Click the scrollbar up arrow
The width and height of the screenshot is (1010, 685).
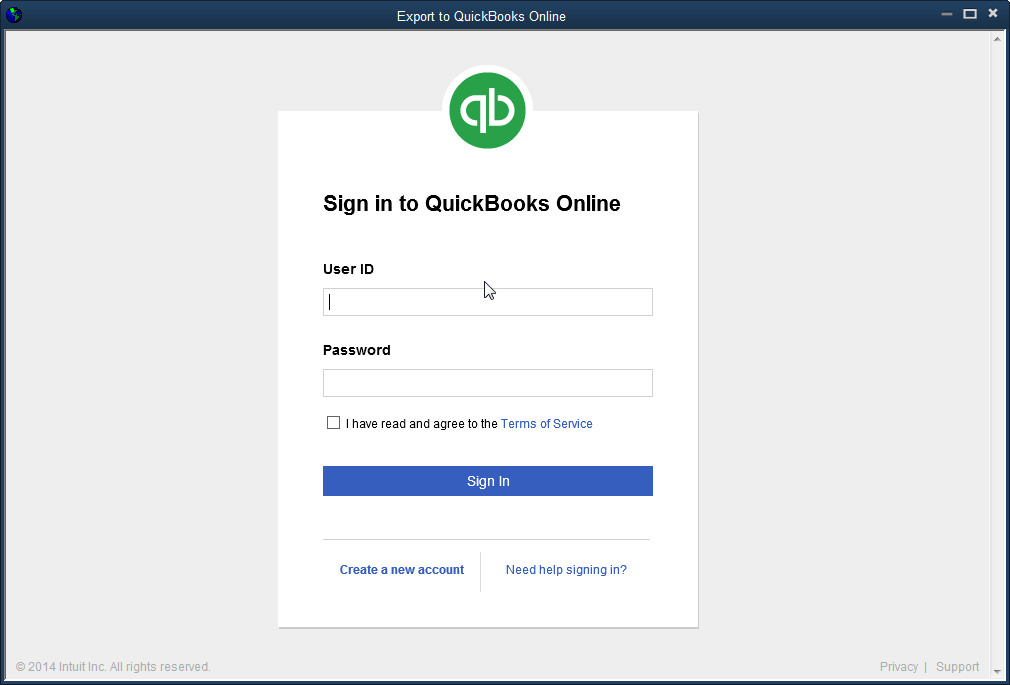point(997,38)
